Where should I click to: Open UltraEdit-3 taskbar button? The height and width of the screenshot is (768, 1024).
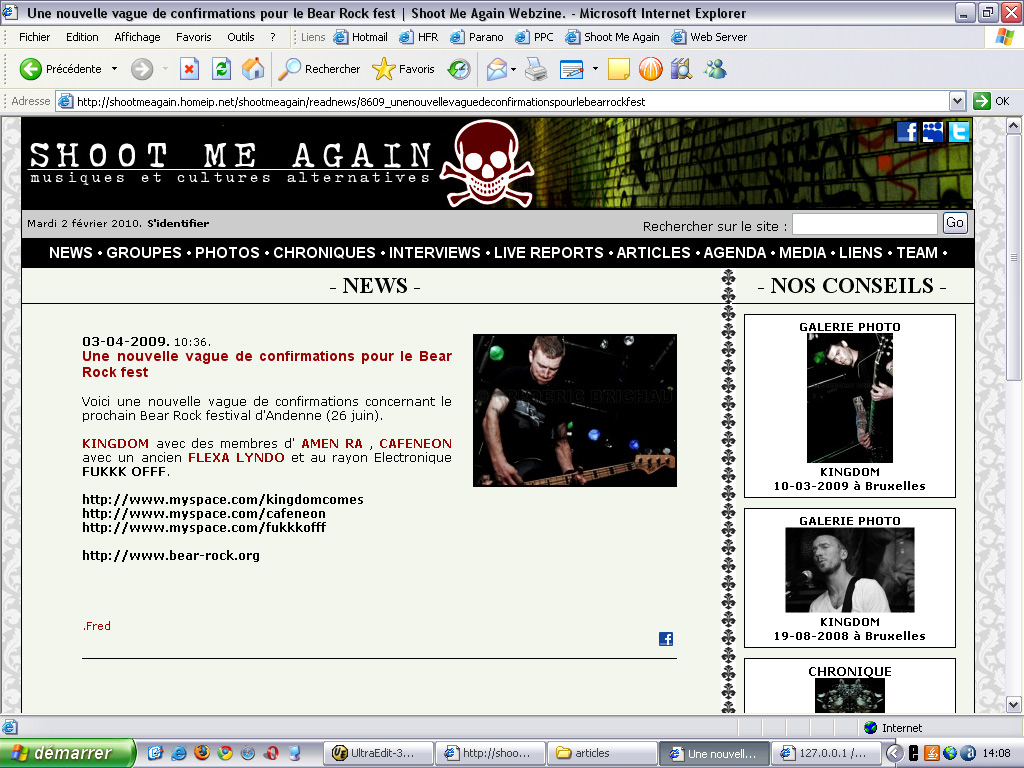379,753
